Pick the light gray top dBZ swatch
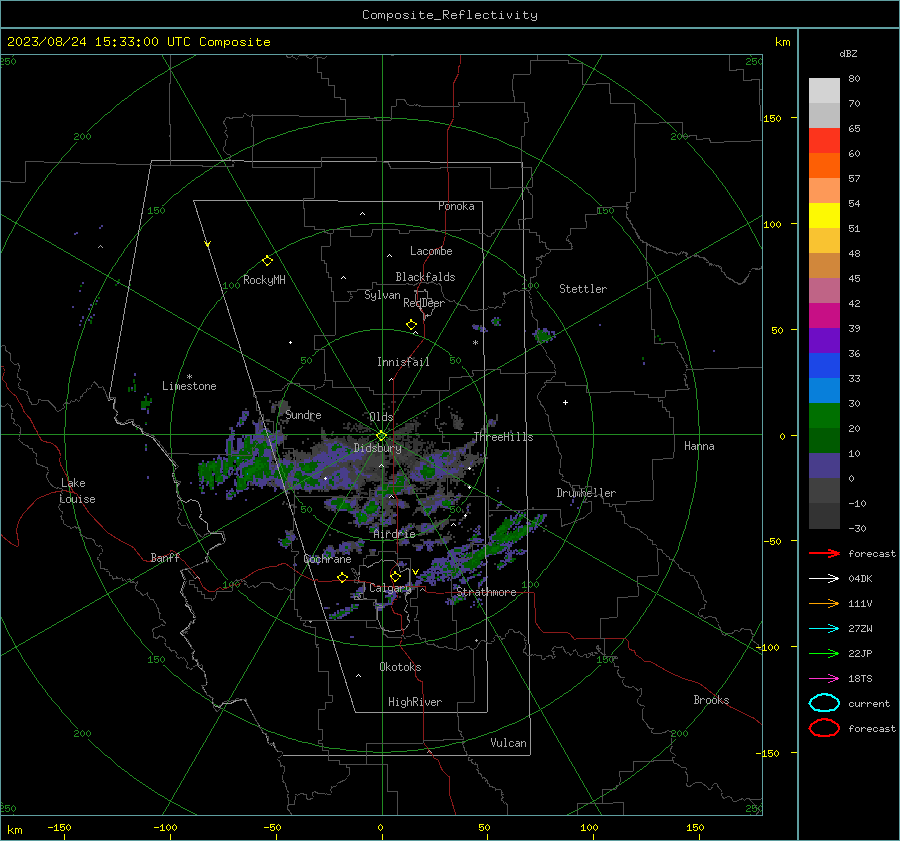 824,91
